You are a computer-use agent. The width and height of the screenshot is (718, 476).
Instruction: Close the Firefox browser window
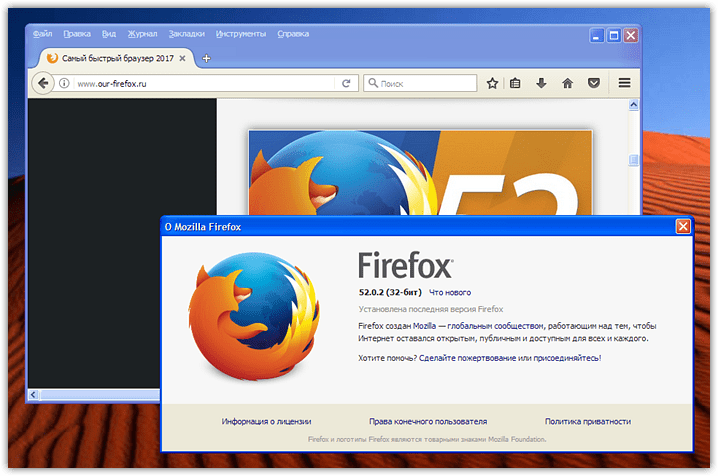coord(631,35)
